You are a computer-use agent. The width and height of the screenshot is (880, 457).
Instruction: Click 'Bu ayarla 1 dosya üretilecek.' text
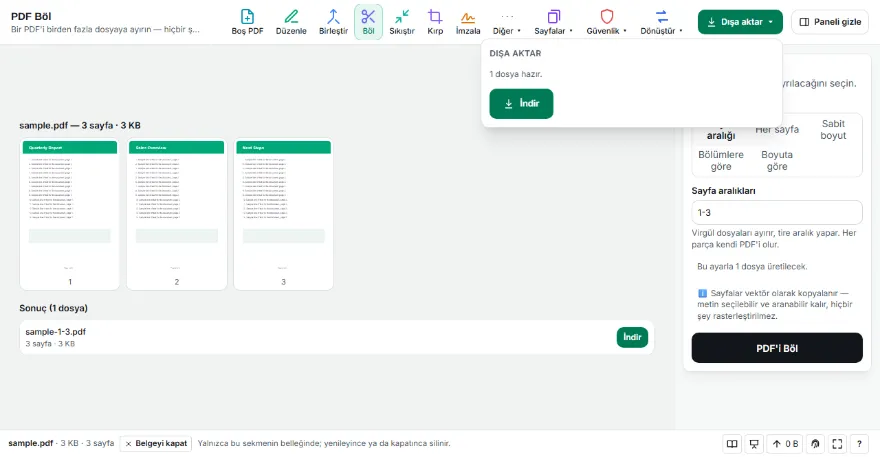(752, 267)
